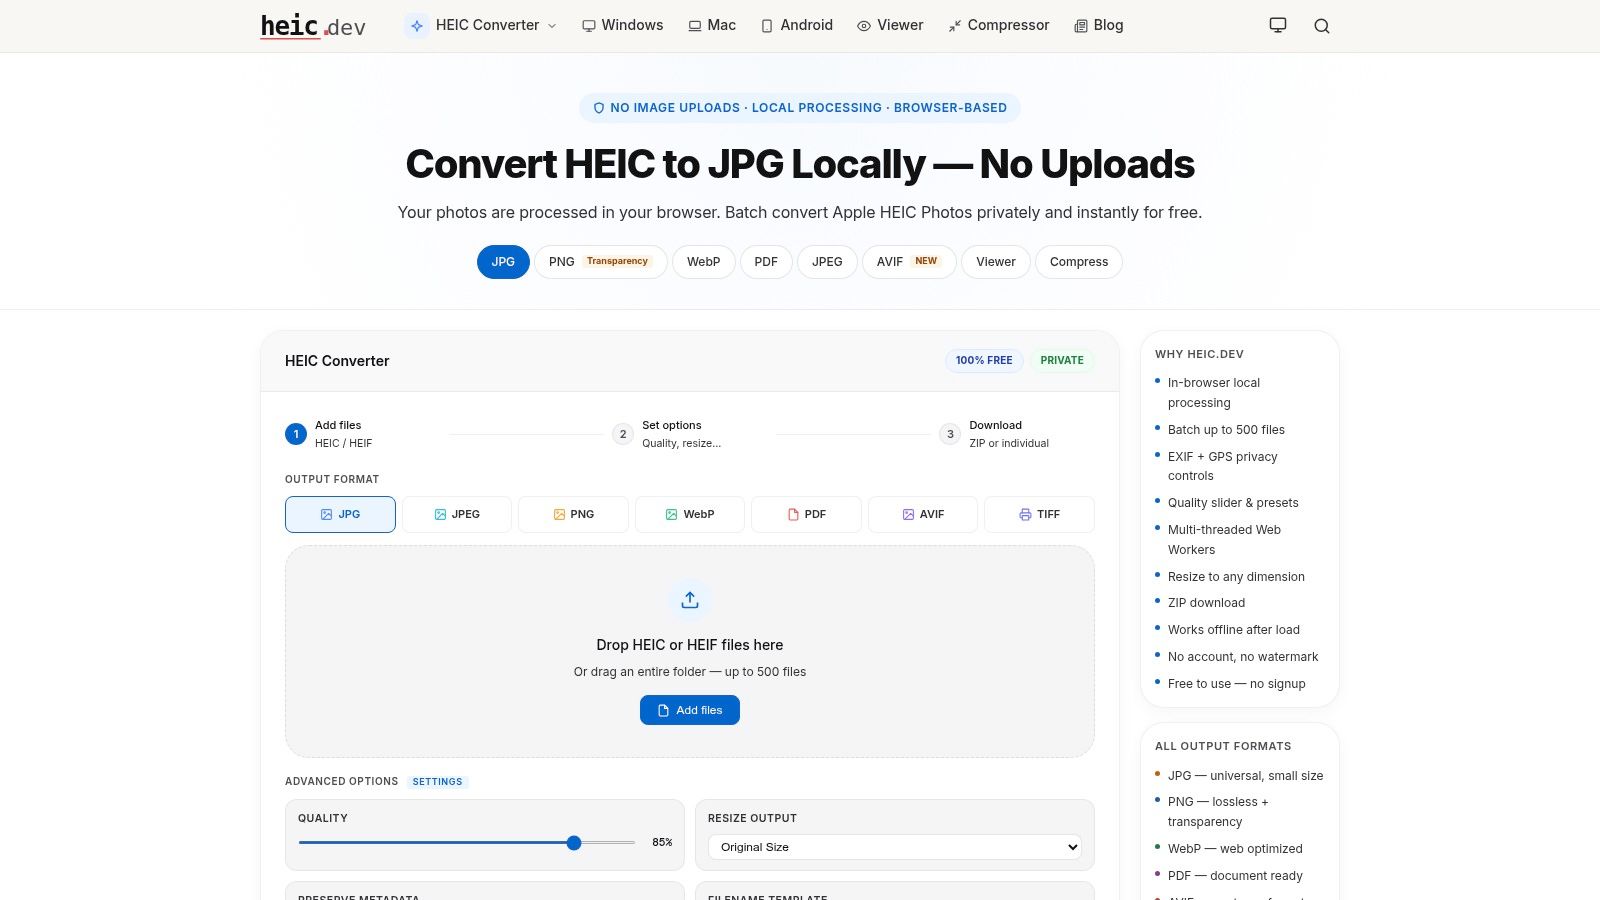The width and height of the screenshot is (1600, 900).
Task: Click the 'No image uploads' banner badge
Action: pos(800,108)
